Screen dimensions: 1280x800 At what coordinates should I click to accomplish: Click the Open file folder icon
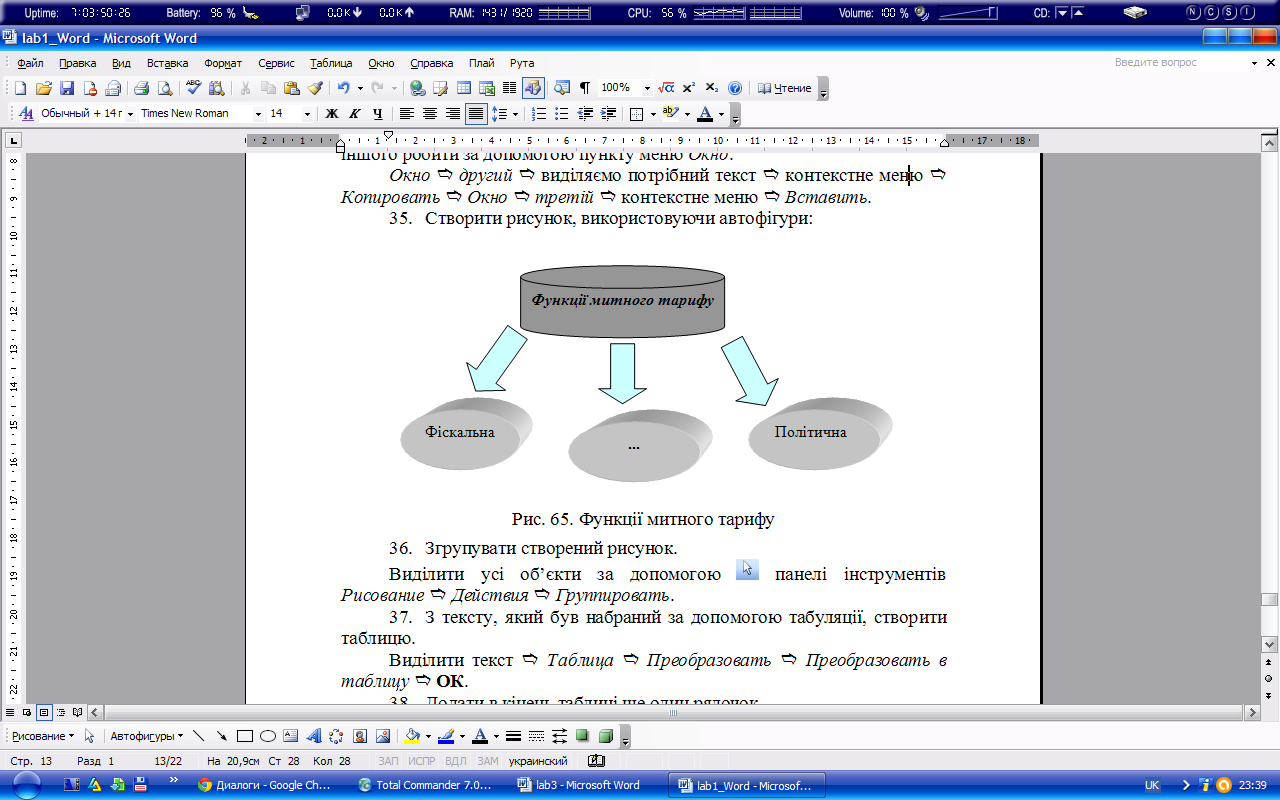(x=43, y=88)
